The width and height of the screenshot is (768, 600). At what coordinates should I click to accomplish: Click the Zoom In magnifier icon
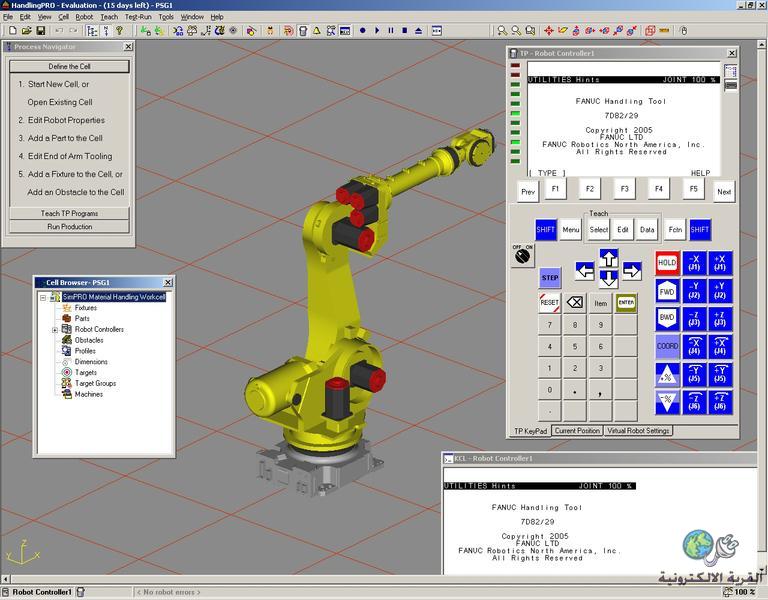[502, 30]
